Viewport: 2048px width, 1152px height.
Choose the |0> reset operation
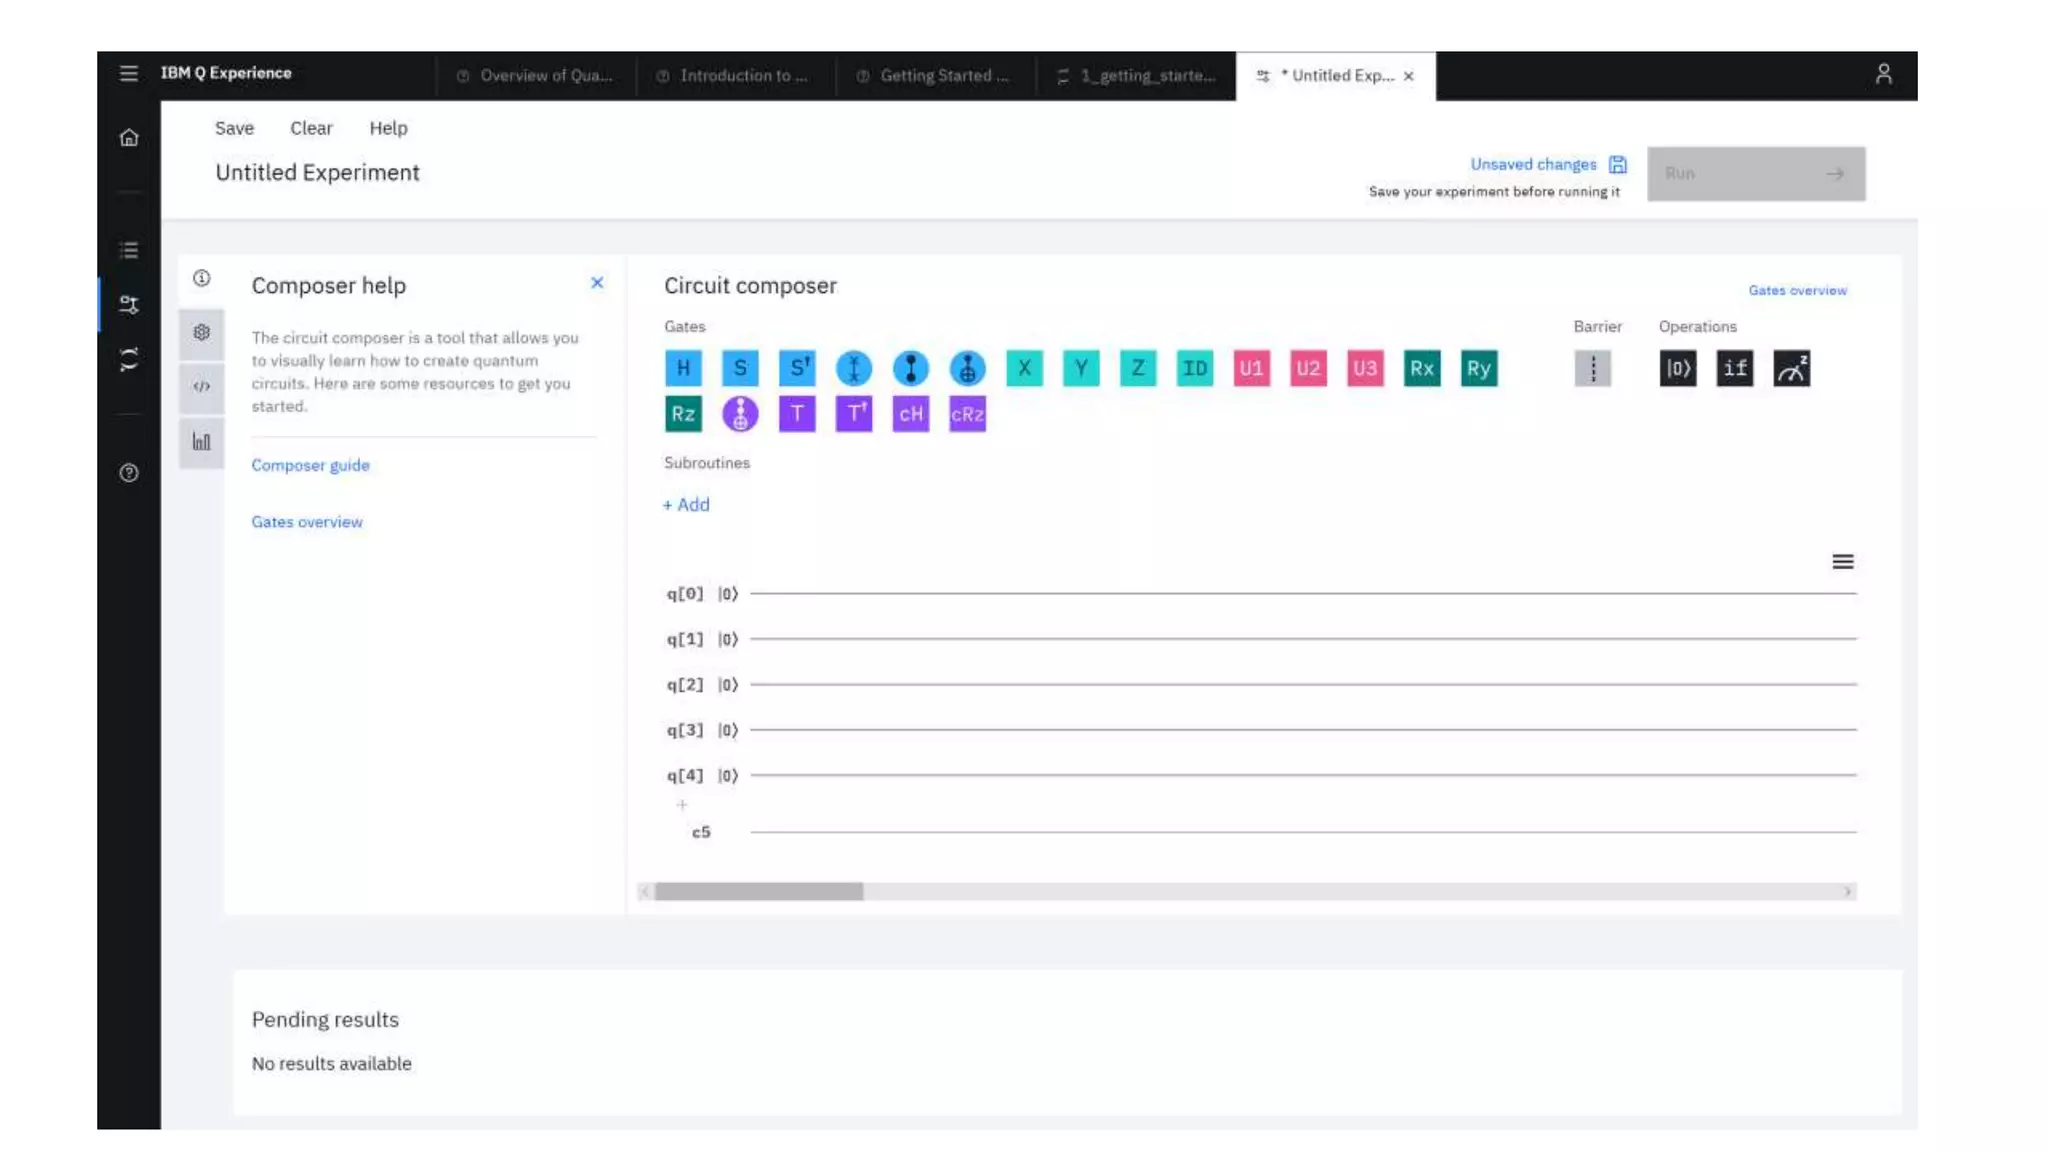(1677, 368)
